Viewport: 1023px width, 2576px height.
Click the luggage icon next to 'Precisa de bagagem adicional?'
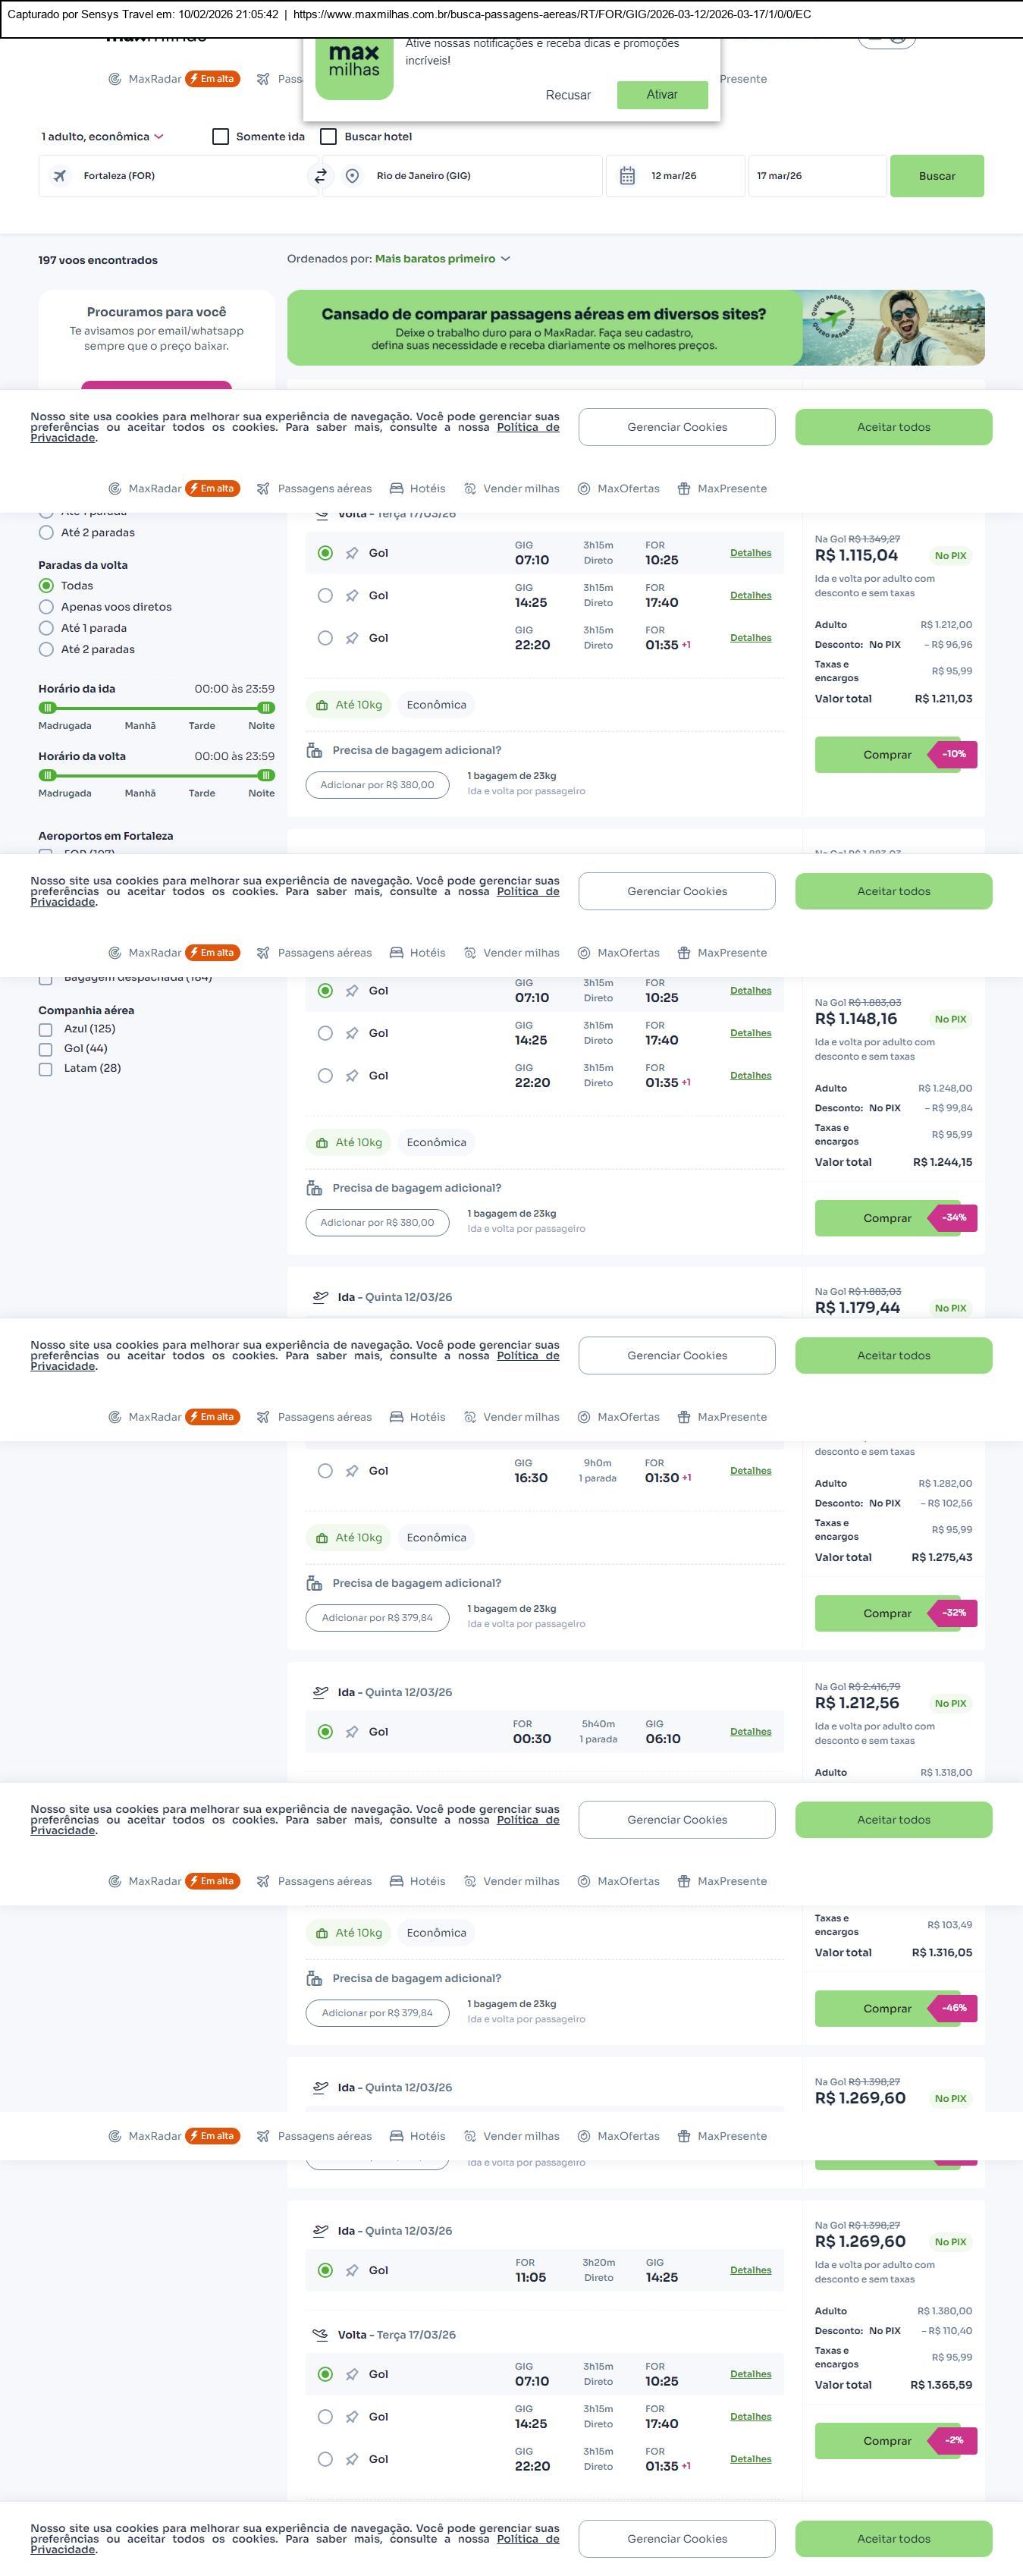coord(314,750)
